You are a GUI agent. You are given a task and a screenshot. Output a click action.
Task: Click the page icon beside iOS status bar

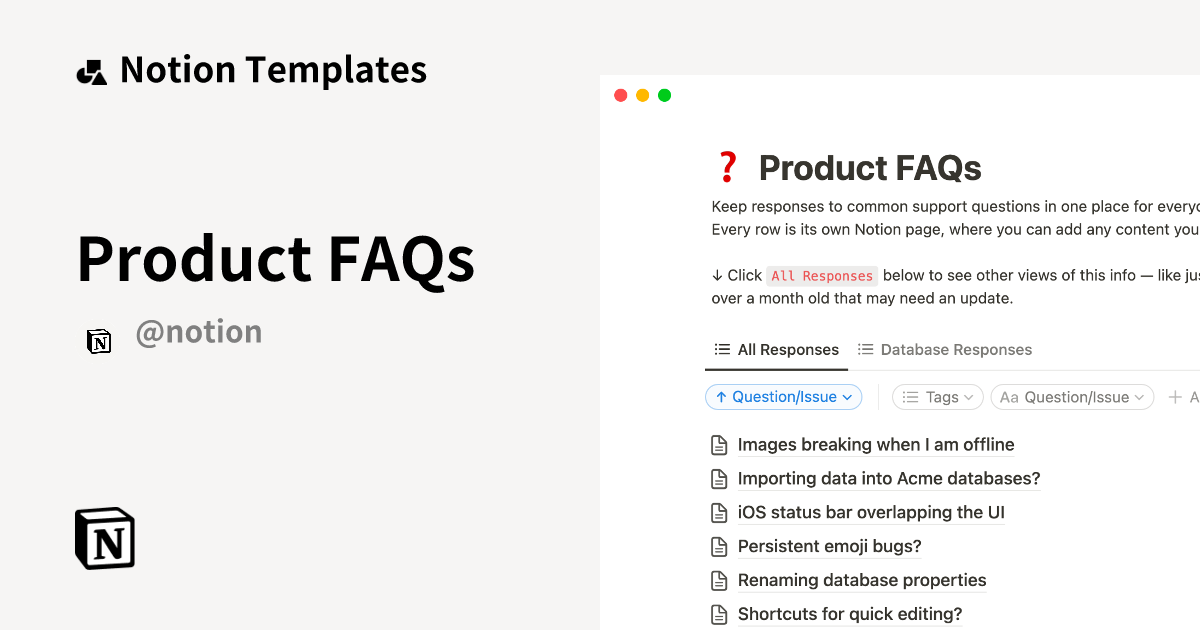(x=718, y=513)
